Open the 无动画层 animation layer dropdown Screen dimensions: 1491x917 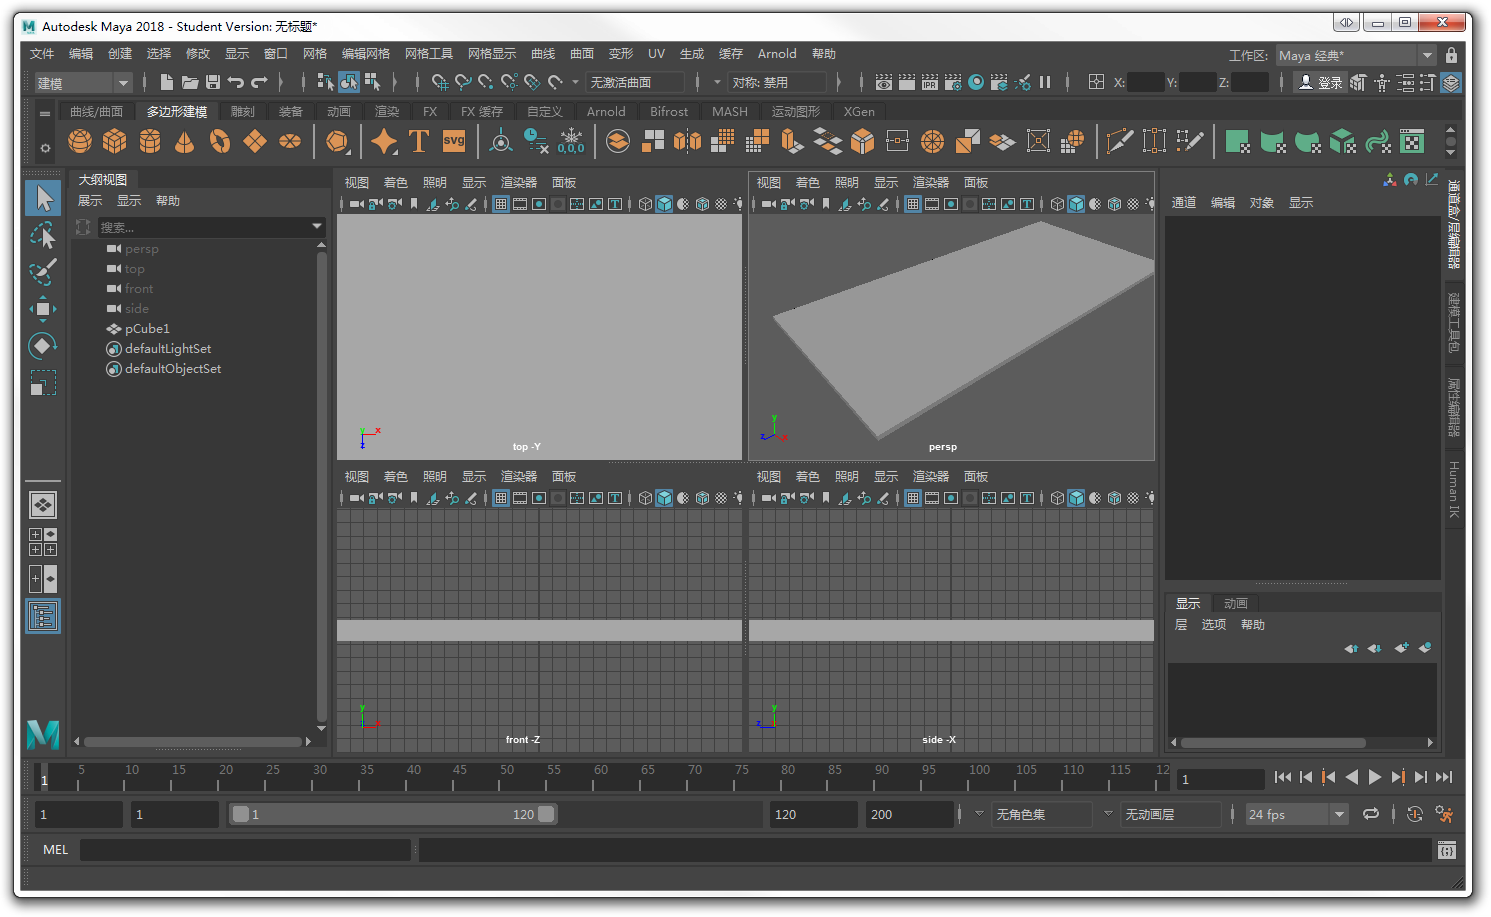[1171, 814]
